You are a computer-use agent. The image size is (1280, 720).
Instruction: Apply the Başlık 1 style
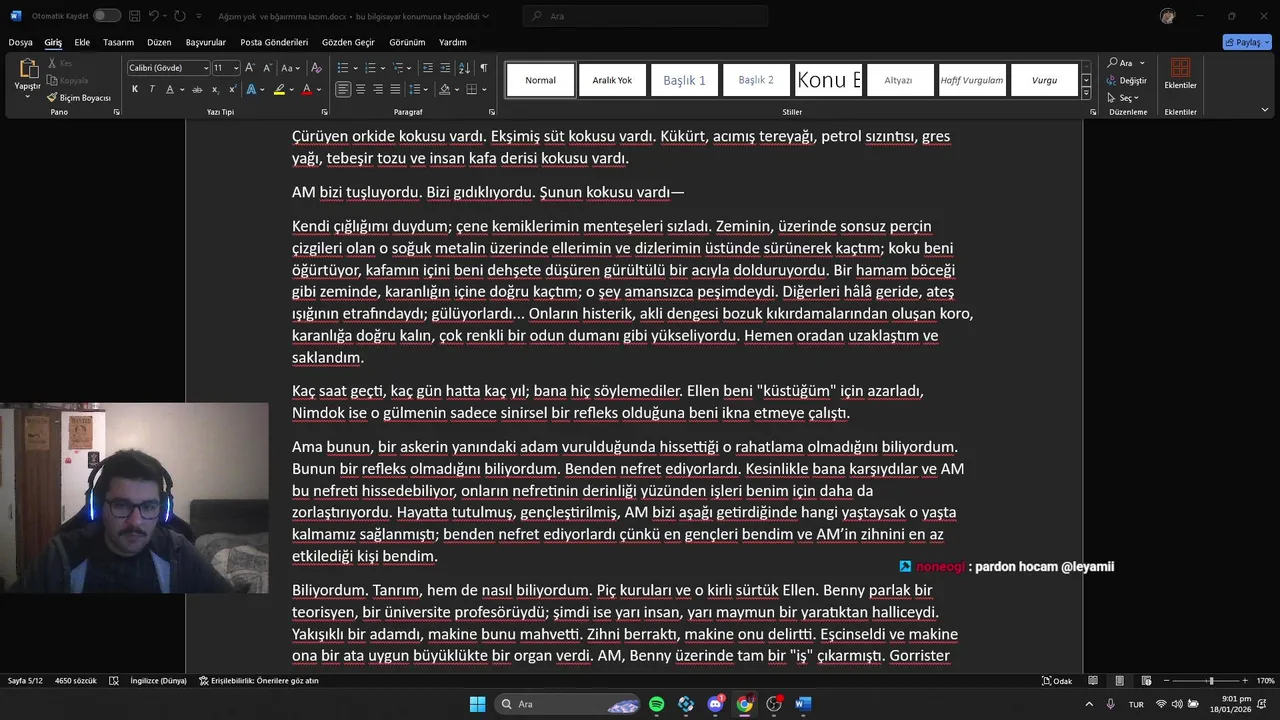tap(685, 80)
